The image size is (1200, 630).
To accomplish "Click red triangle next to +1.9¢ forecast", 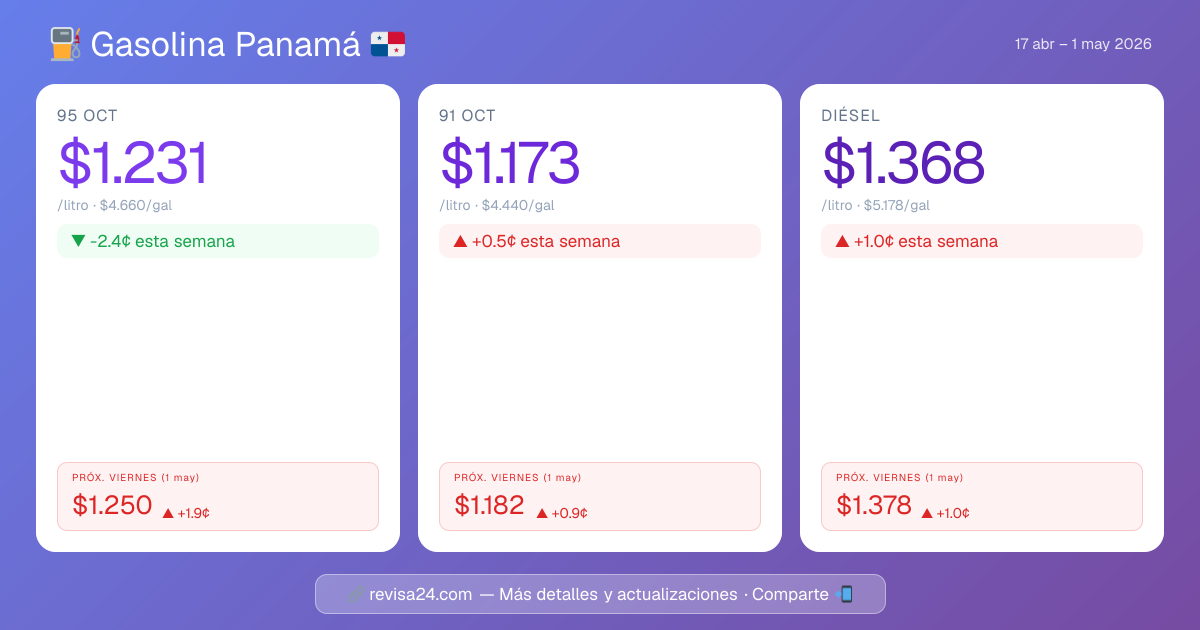I will (x=168, y=513).
